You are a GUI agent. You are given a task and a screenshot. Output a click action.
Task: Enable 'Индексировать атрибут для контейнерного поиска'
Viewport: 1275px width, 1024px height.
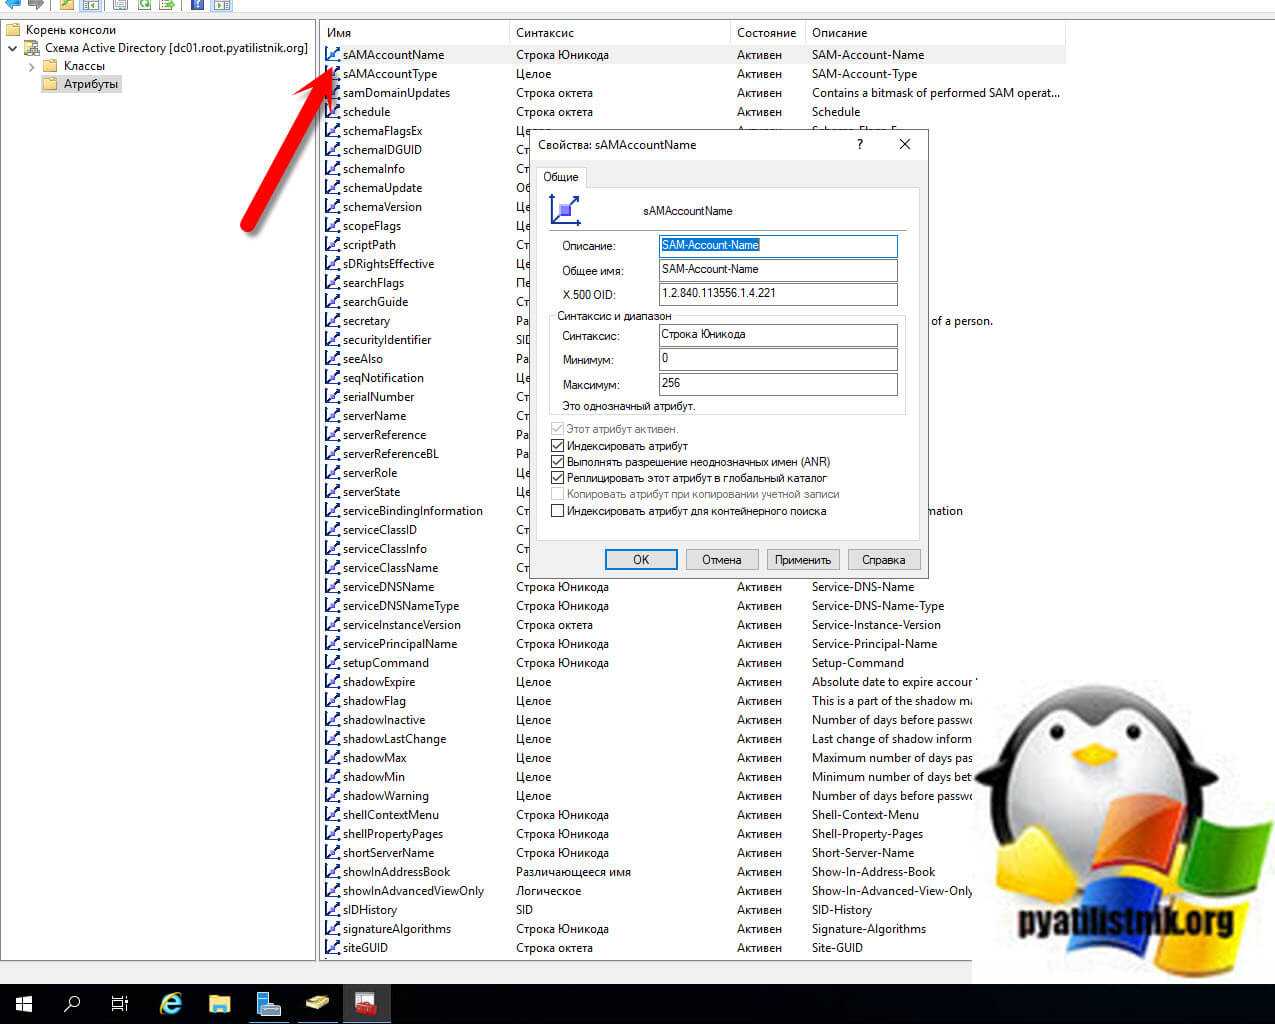click(558, 511)
